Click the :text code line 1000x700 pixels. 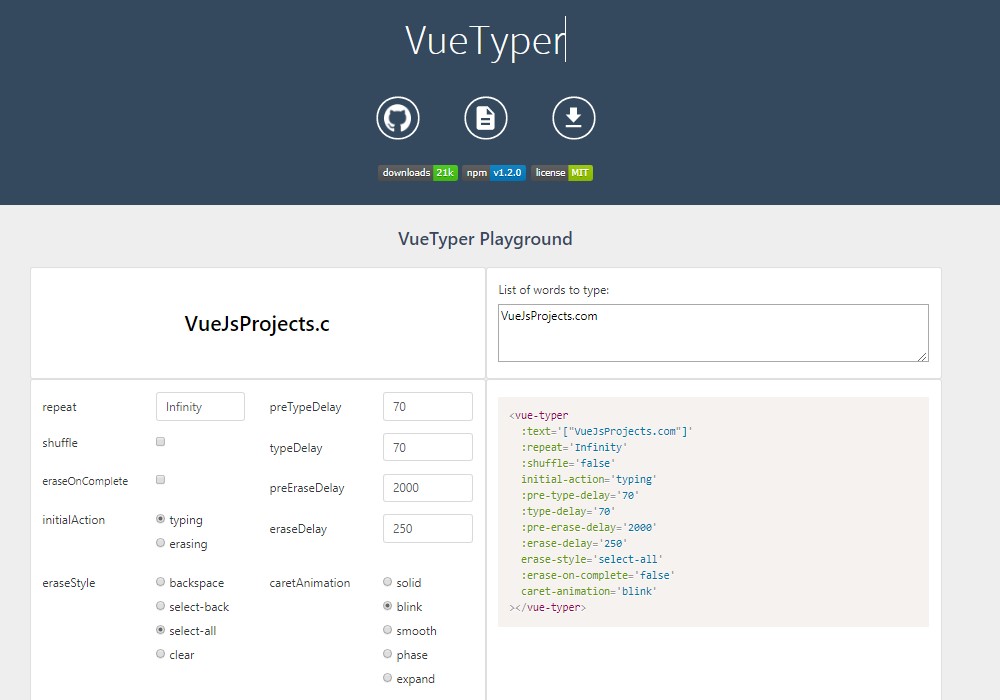pos(607,432)
